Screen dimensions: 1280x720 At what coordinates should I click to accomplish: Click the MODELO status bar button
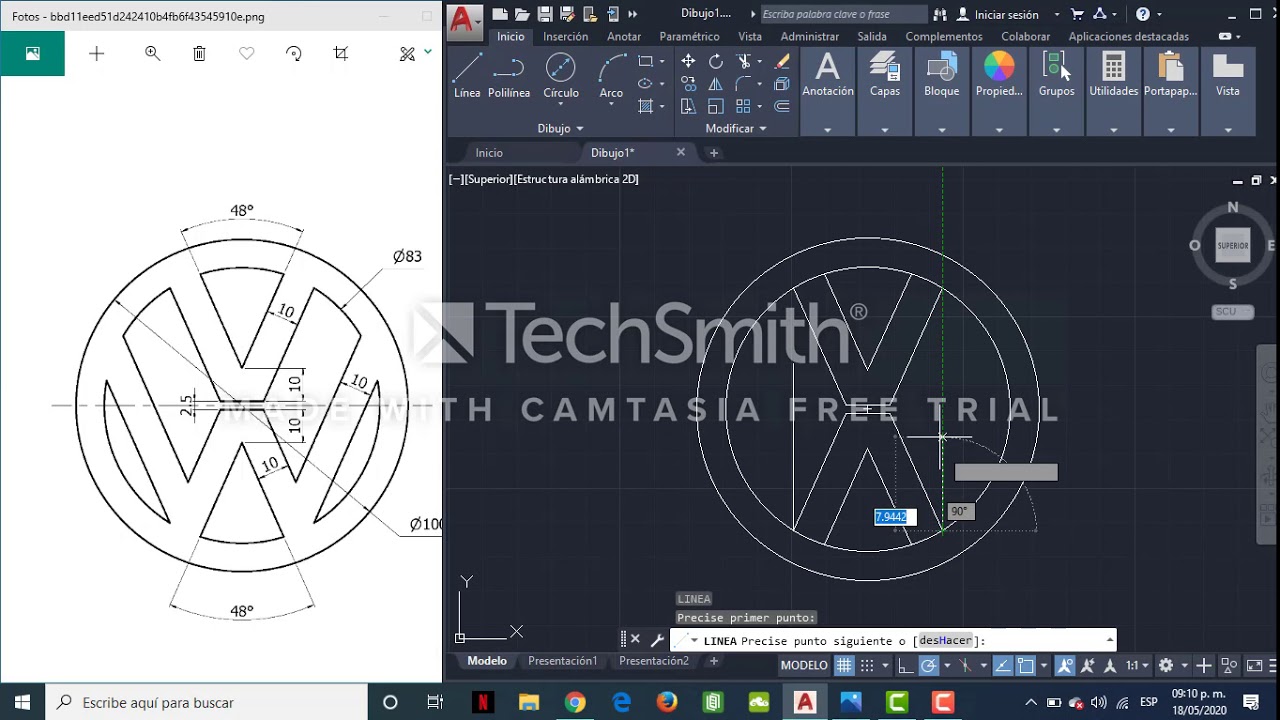click(x=804, y=665)
